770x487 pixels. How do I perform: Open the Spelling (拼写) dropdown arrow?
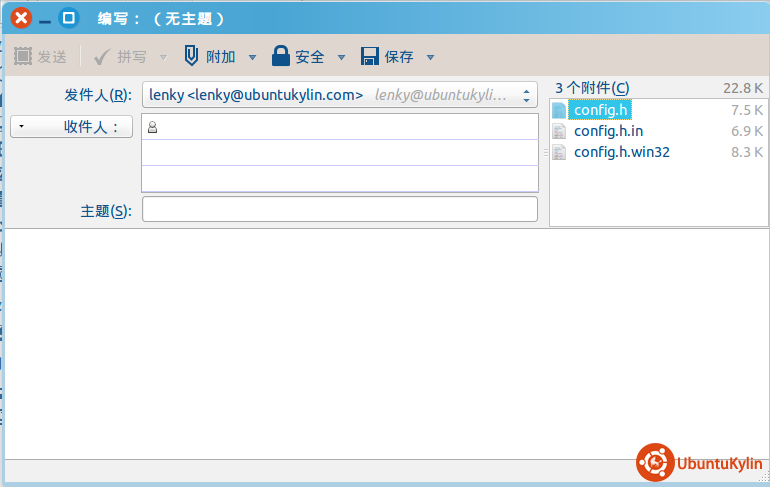click(163, 57)
